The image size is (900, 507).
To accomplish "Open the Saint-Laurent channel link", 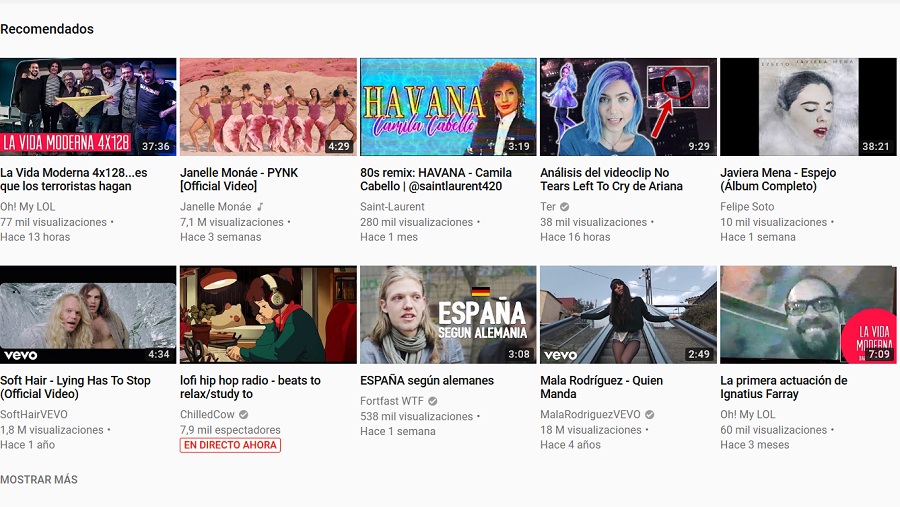I will point(391,207).
